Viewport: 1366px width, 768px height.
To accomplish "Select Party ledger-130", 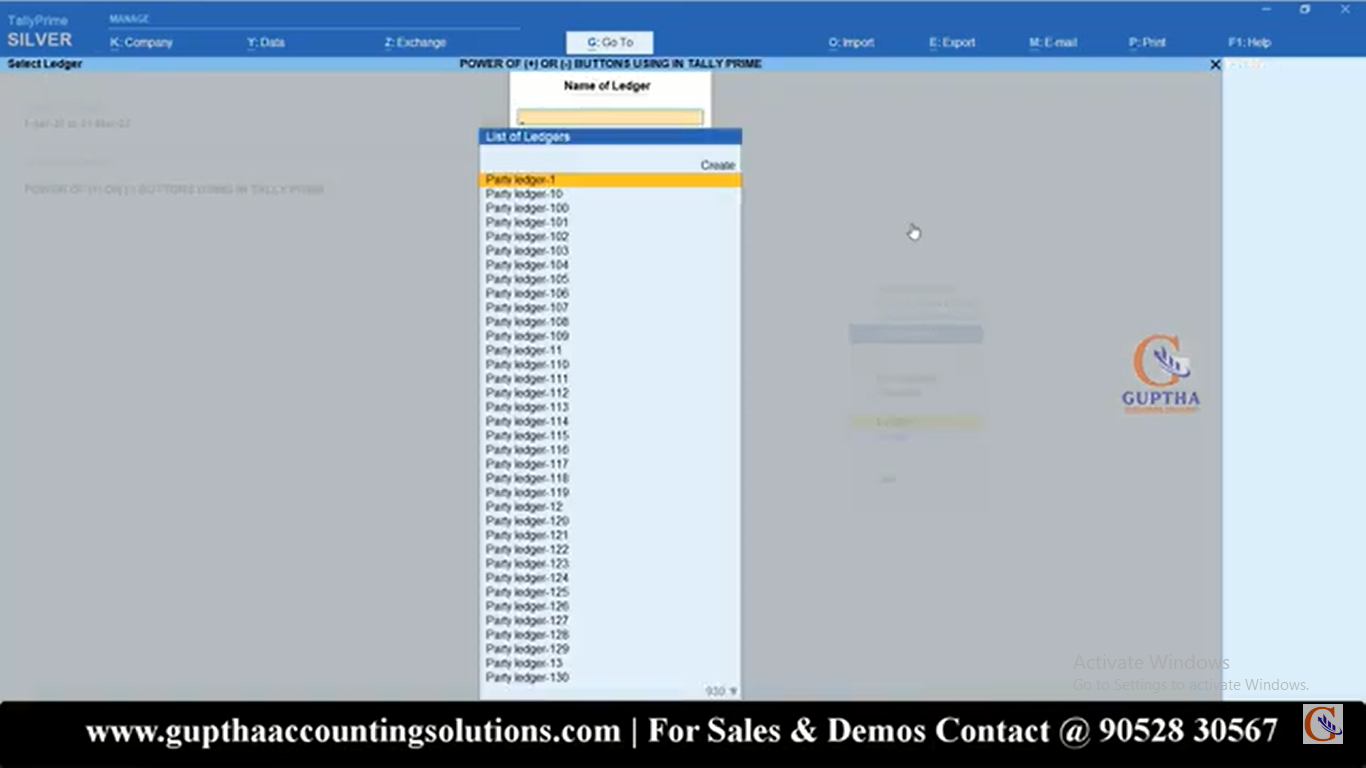I will pos(610,677).
